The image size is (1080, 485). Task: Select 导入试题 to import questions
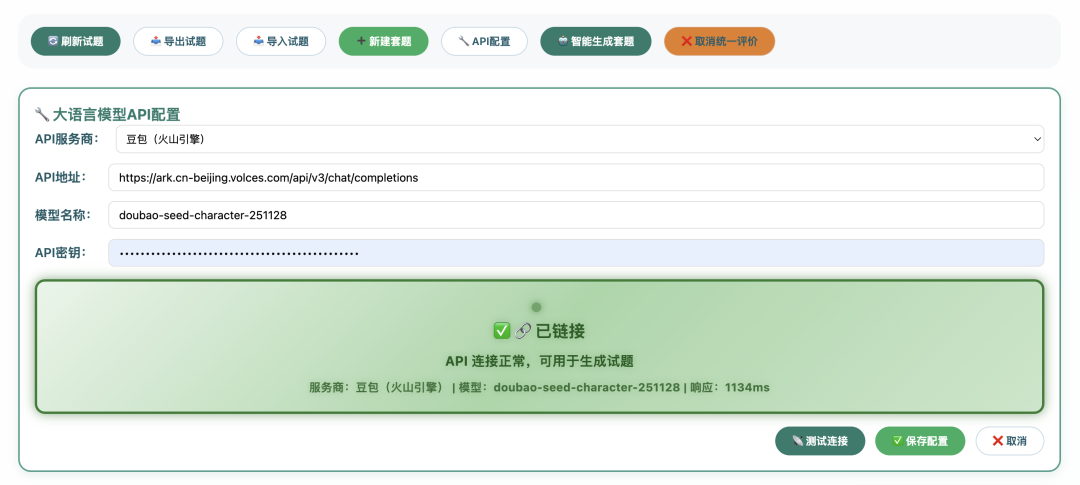coord(281,41)
